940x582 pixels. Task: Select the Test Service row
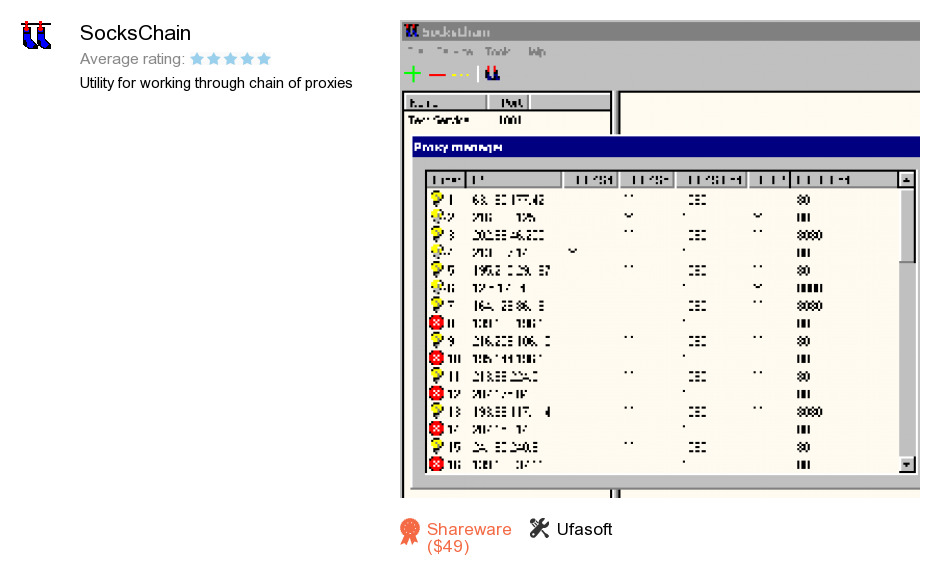507,120
